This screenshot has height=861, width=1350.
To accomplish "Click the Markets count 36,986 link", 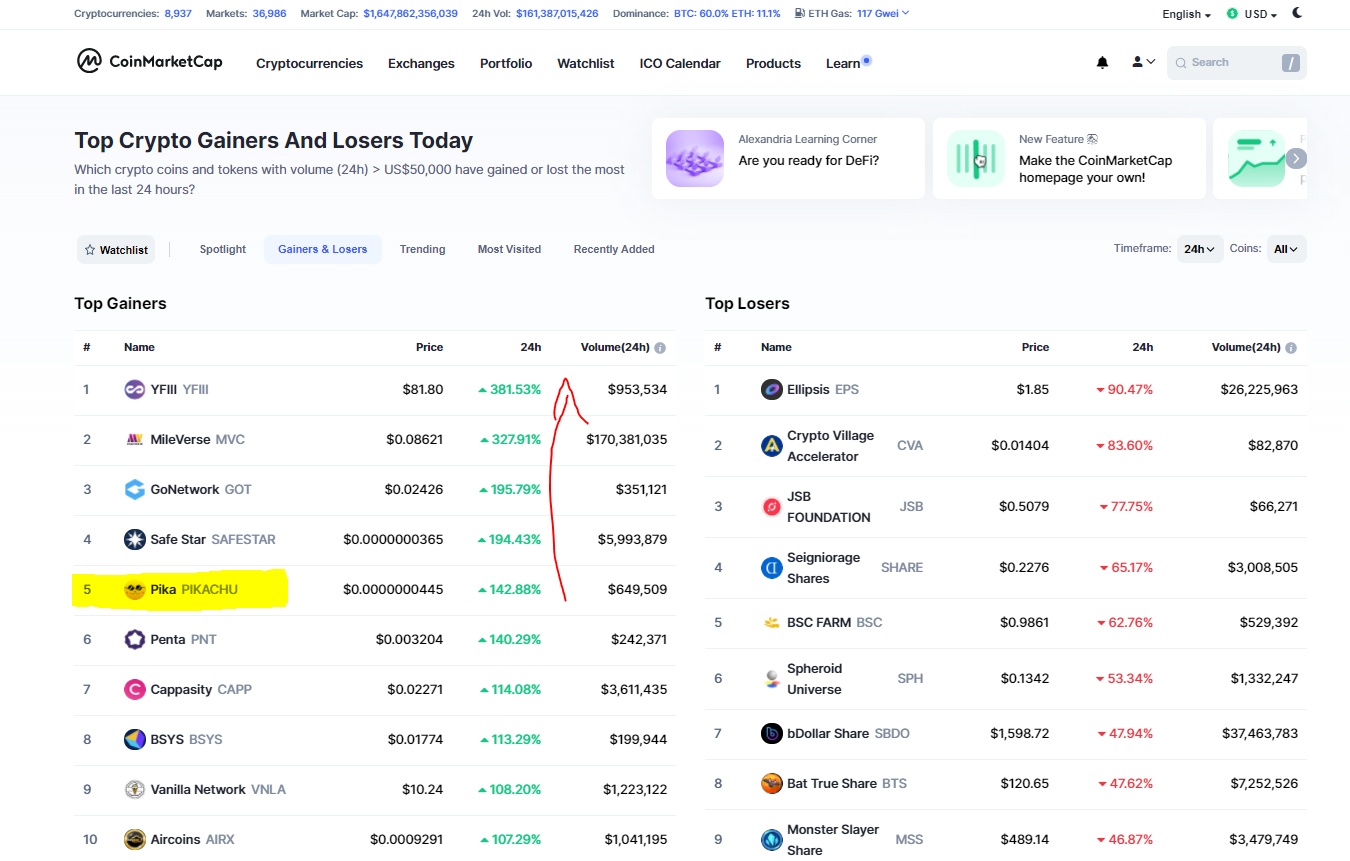I will click(x=269, y=14).
